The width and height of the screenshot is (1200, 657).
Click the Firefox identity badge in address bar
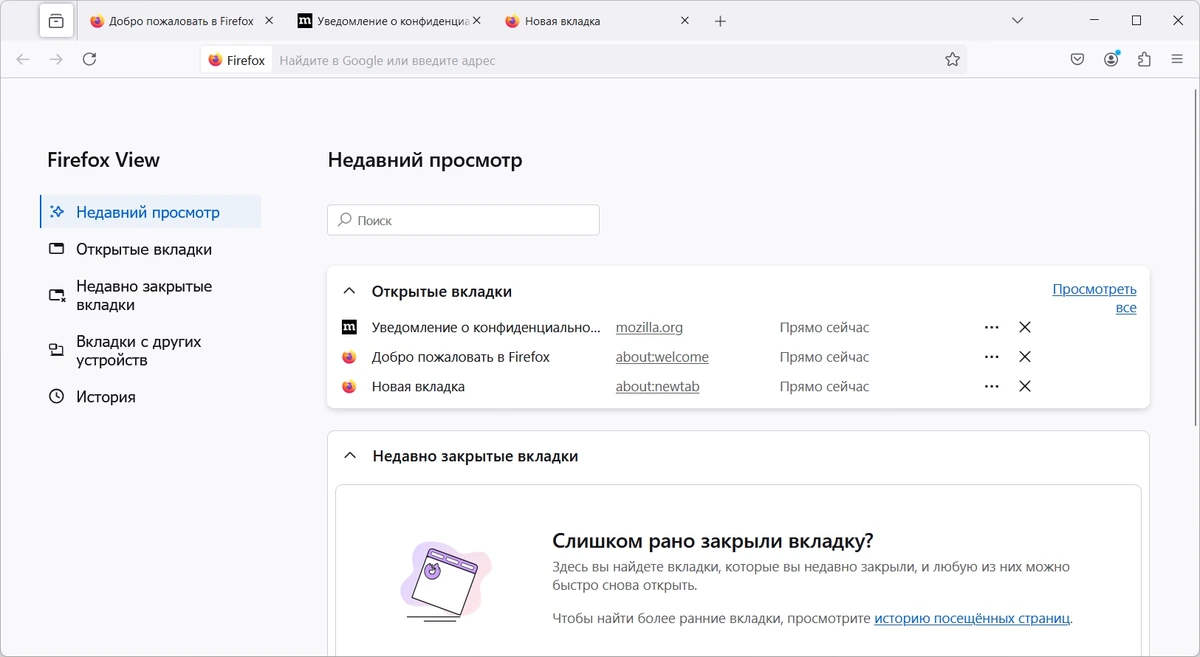point(237,60)
